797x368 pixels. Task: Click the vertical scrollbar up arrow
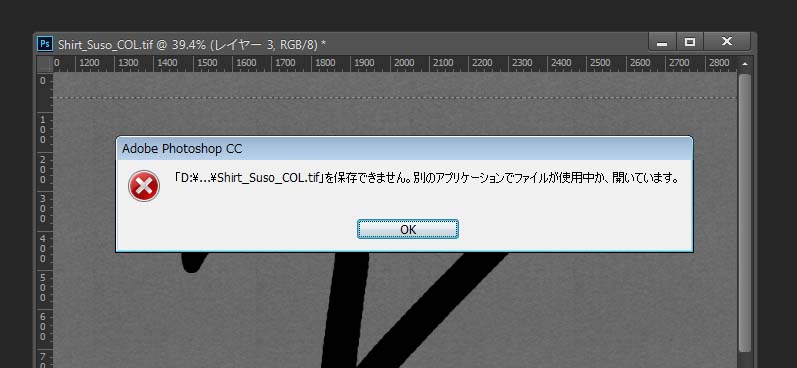pyautogui.click(x=745, y=64)
